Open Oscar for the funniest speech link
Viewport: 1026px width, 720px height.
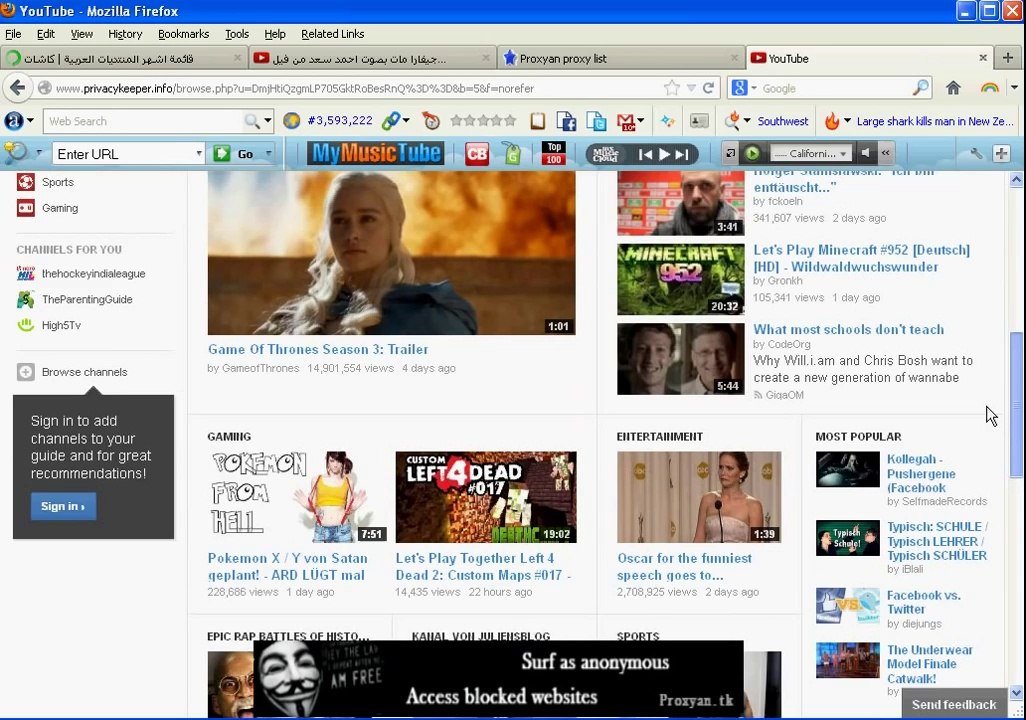(x=684, y=567)
